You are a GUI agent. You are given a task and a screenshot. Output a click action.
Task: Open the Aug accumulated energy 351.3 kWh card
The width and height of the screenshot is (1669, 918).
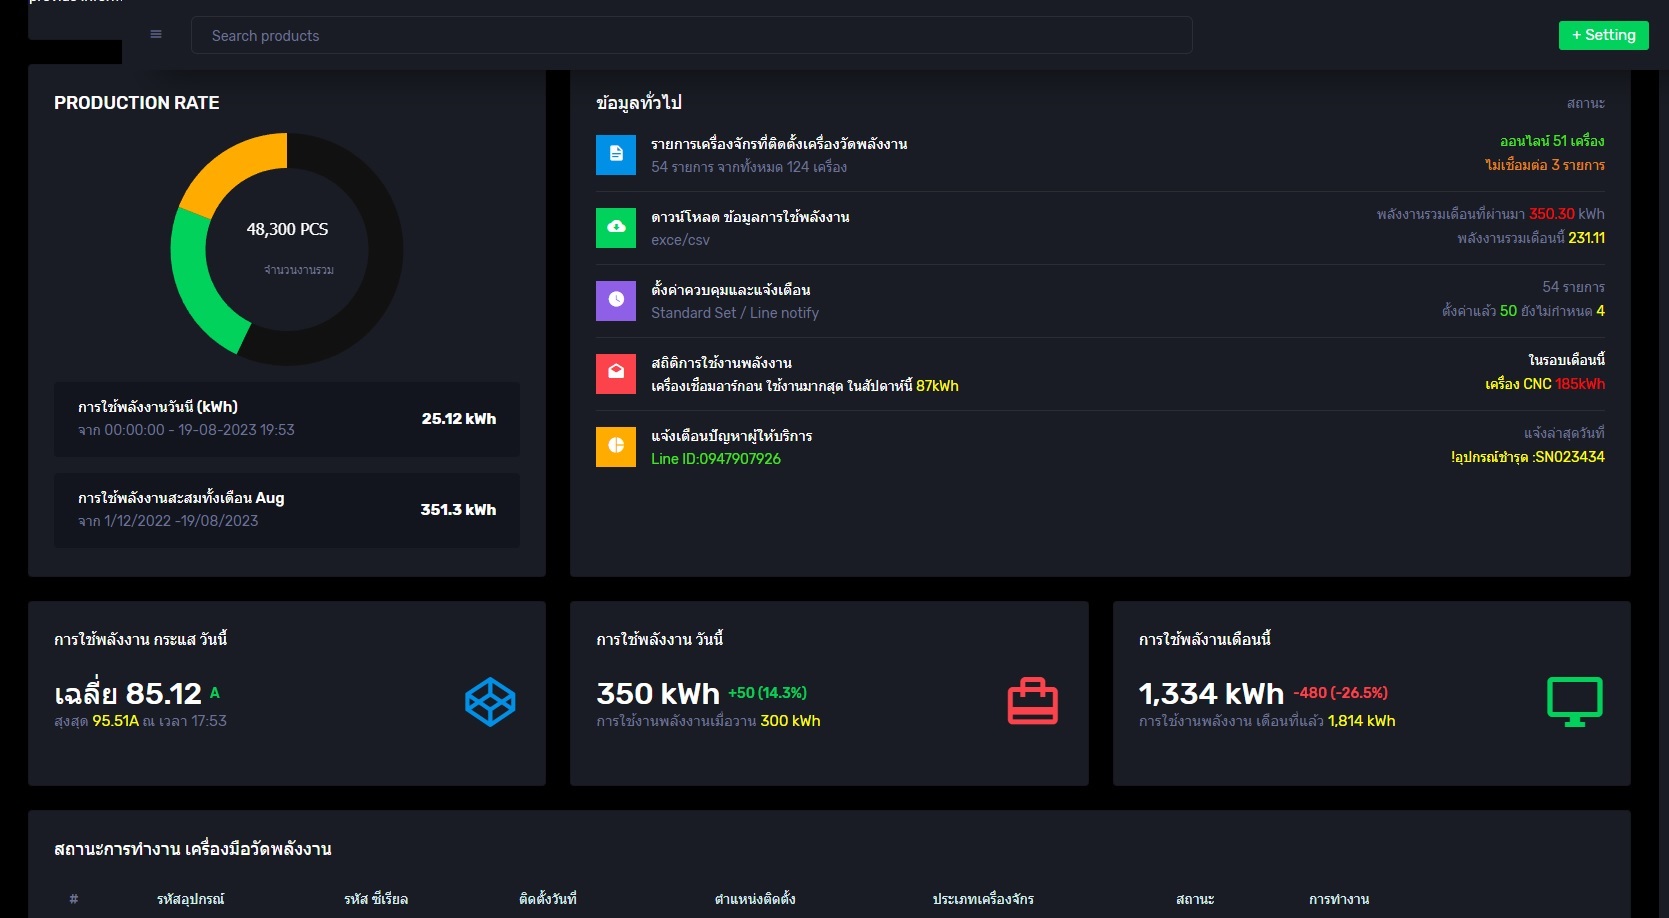click(x=287, y=510)
